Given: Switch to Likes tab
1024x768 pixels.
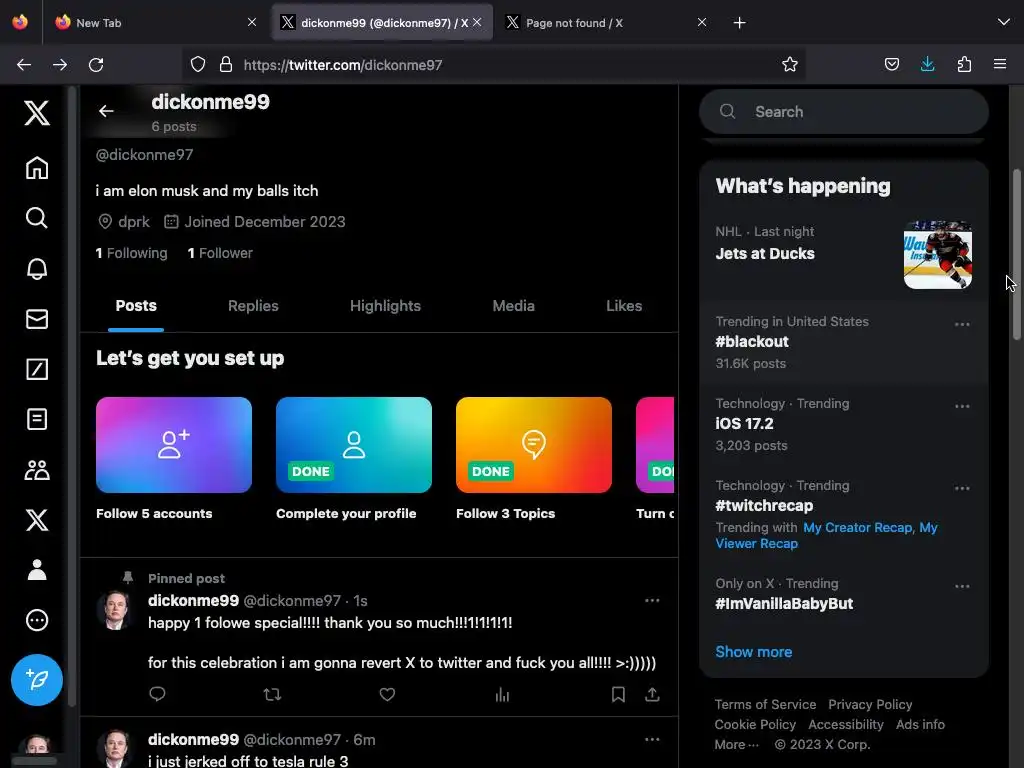Looking at the screenshot, I should pyautogui.click(x=624, y=306).
